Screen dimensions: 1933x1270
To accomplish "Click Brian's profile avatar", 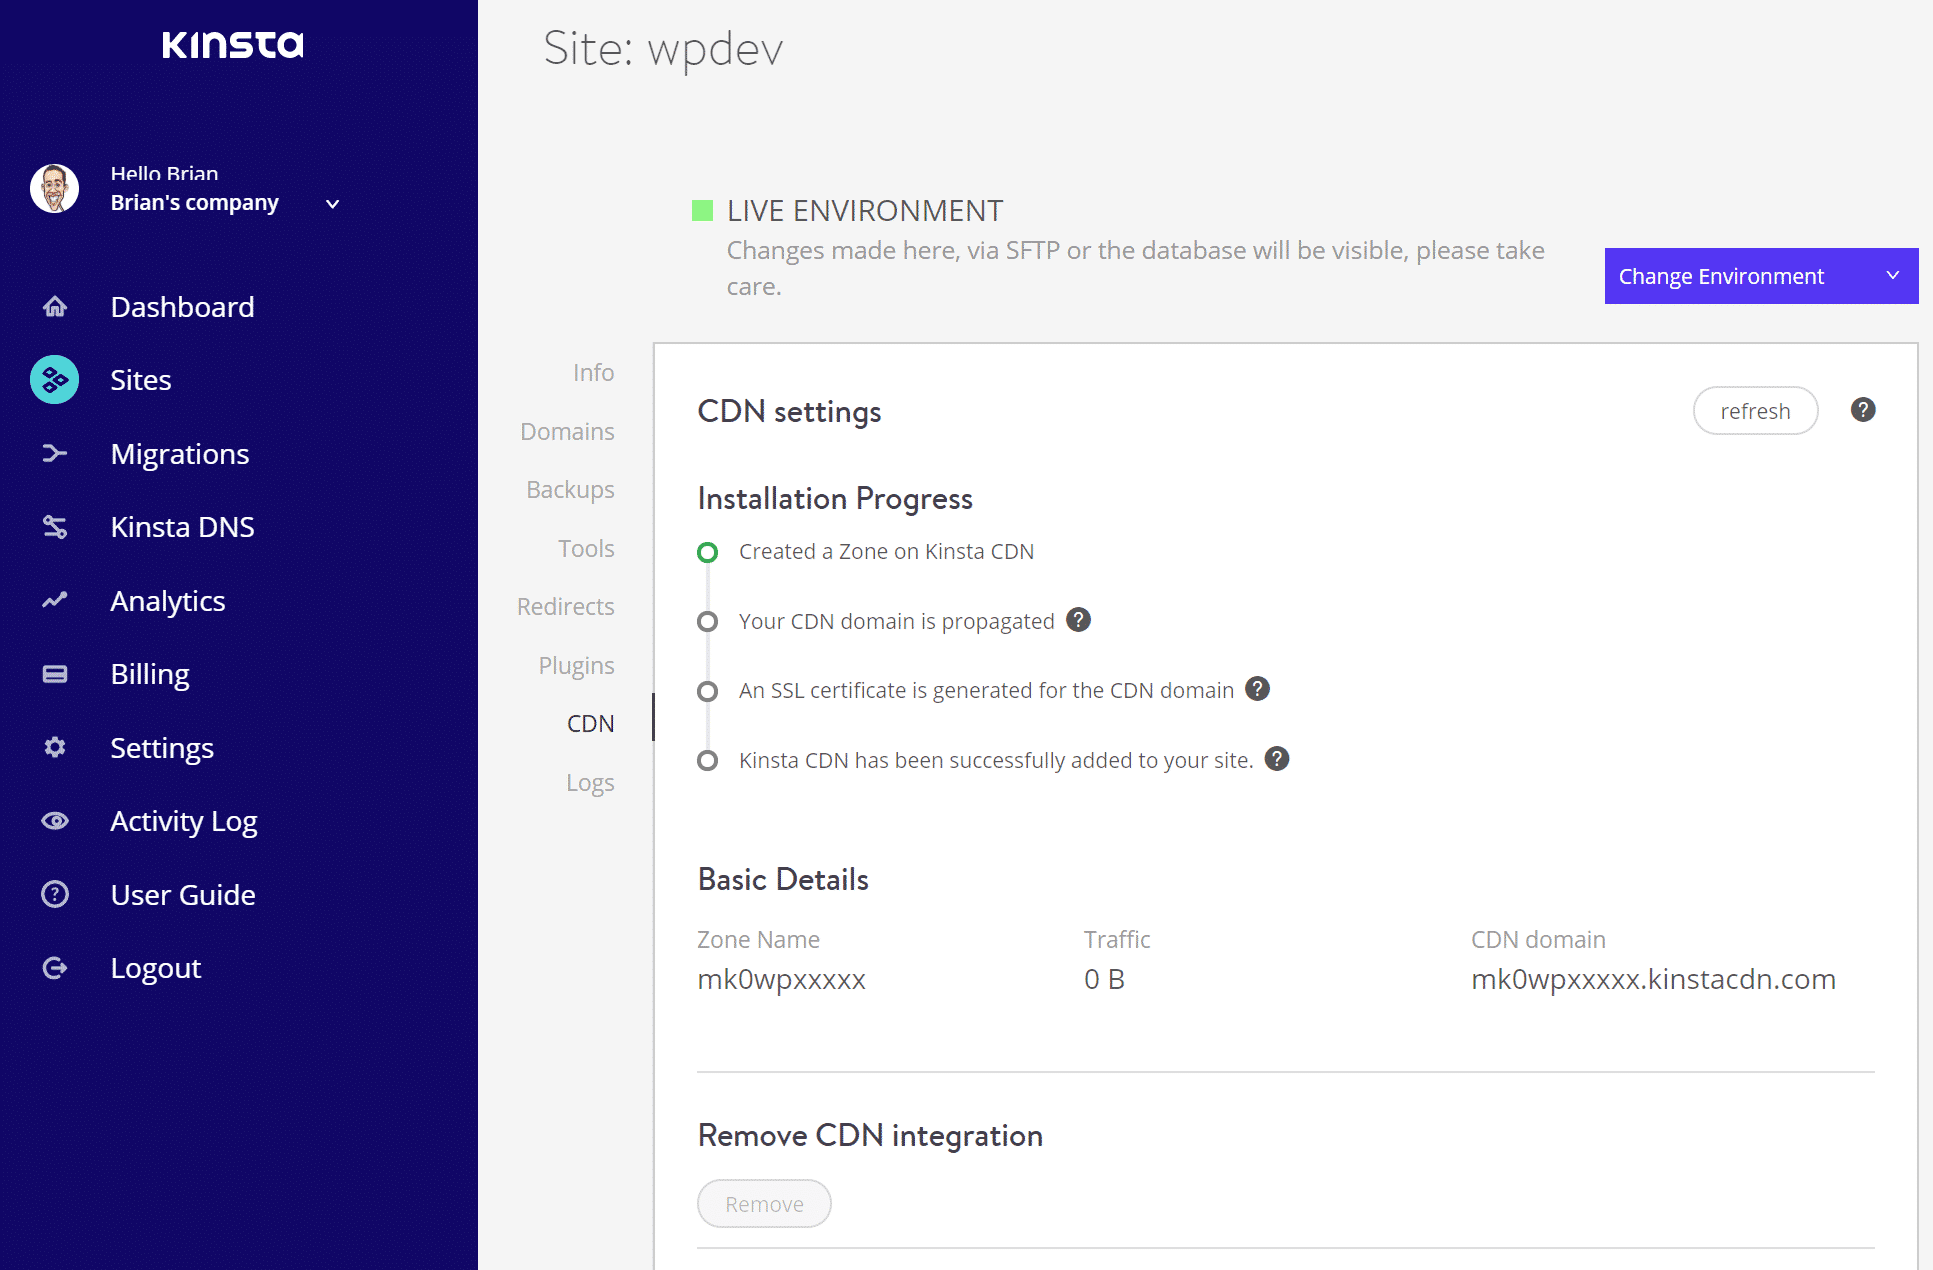I will [55, 189].
